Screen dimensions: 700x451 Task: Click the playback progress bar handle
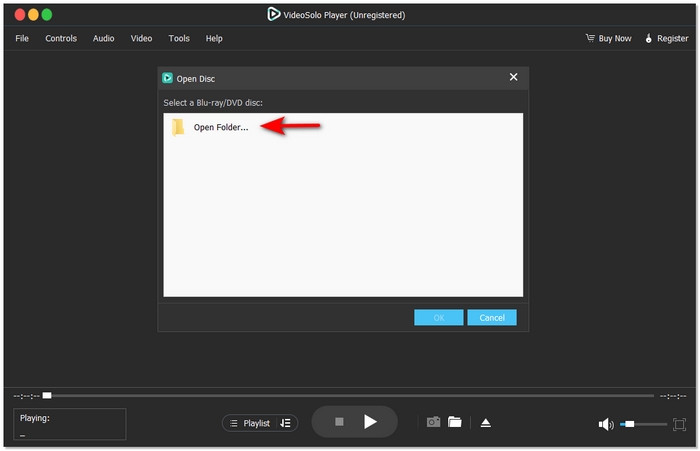[x=47, y=395]
